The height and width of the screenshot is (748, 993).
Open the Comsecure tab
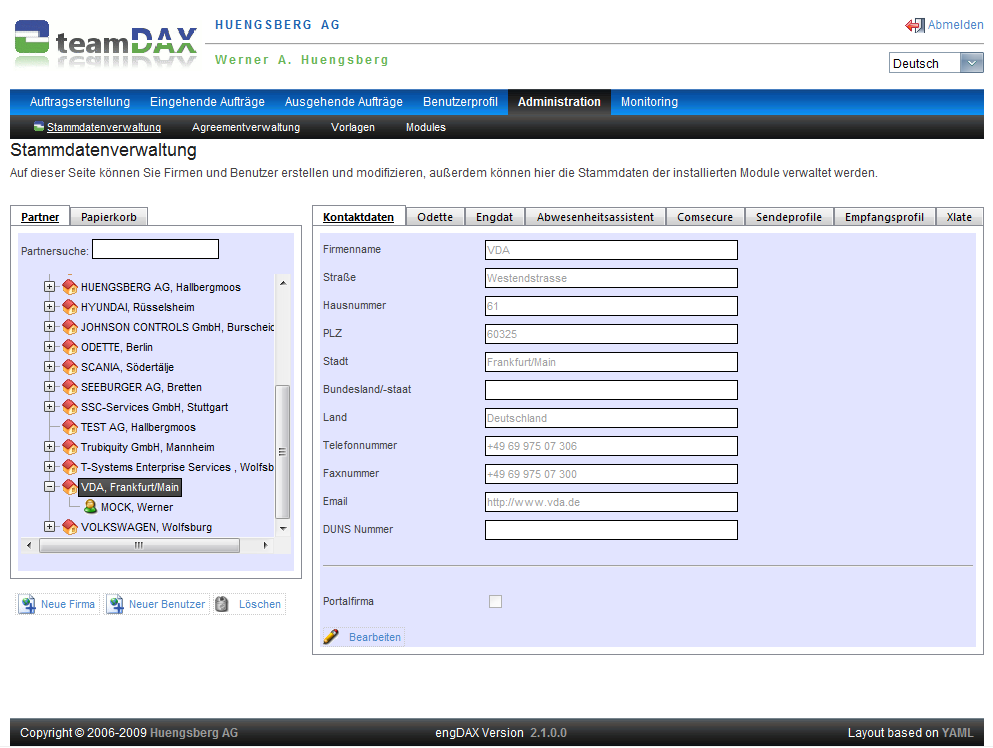click(x=705, y=217)
